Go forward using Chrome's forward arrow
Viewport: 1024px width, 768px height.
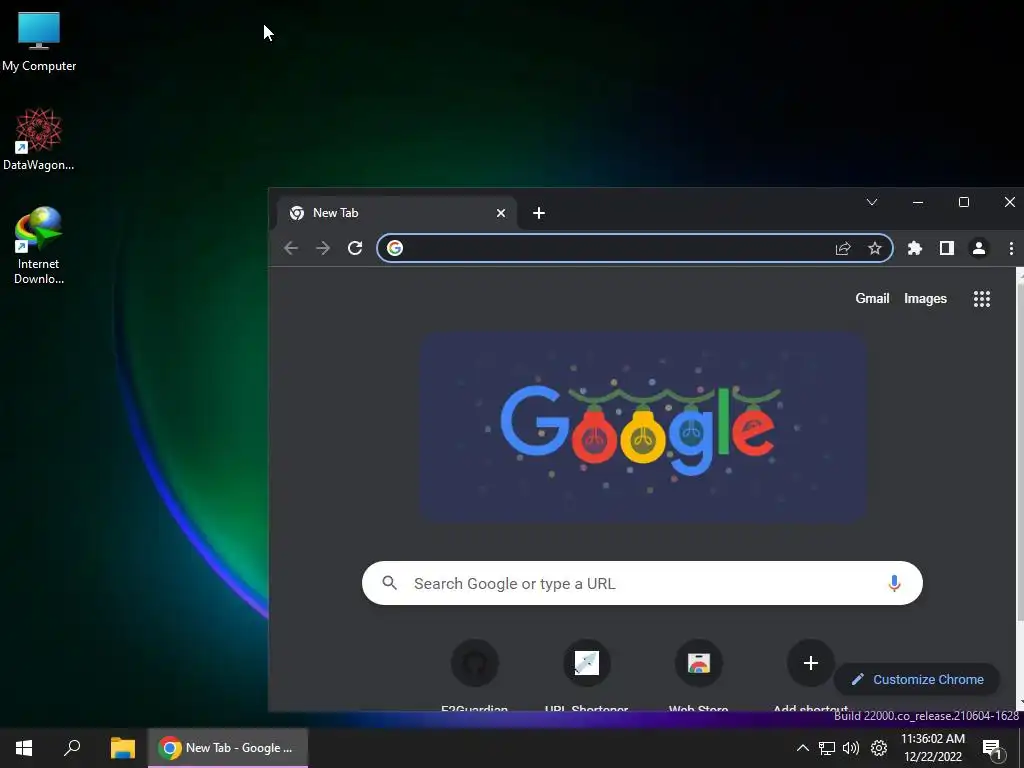tap(323, 248)
